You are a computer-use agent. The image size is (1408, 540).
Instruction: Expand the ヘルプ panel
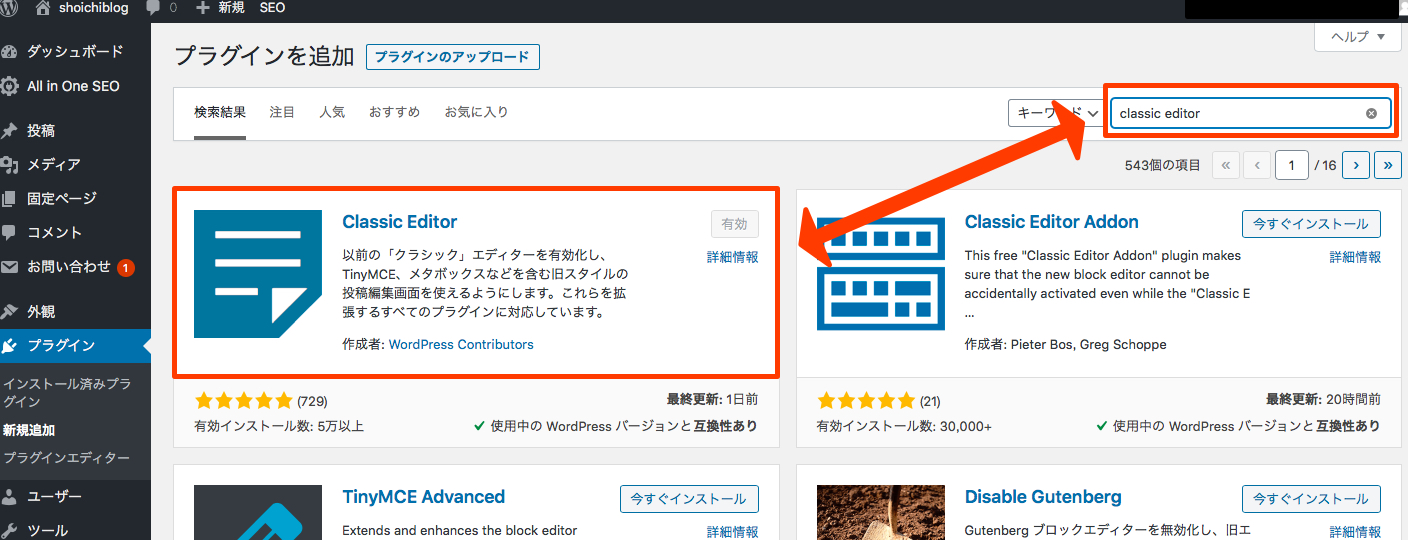click(1358, 37)
